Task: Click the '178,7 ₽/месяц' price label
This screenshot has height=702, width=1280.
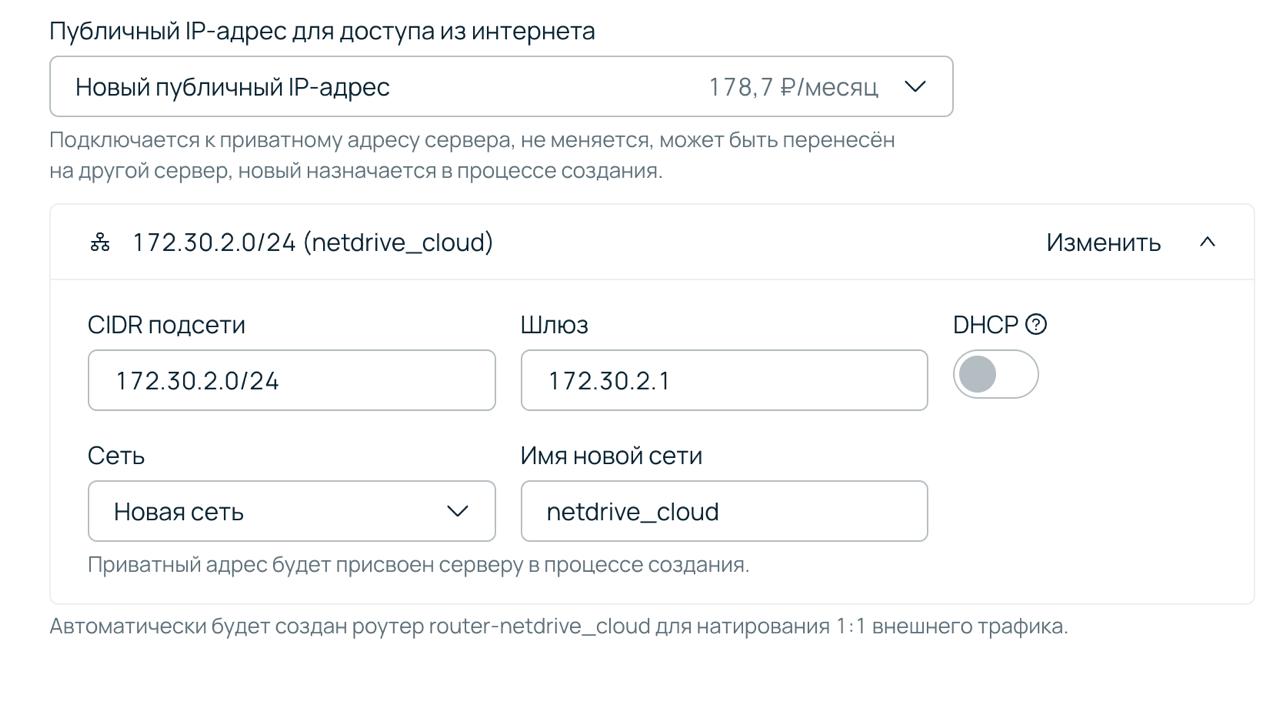Action: [793, 87]
